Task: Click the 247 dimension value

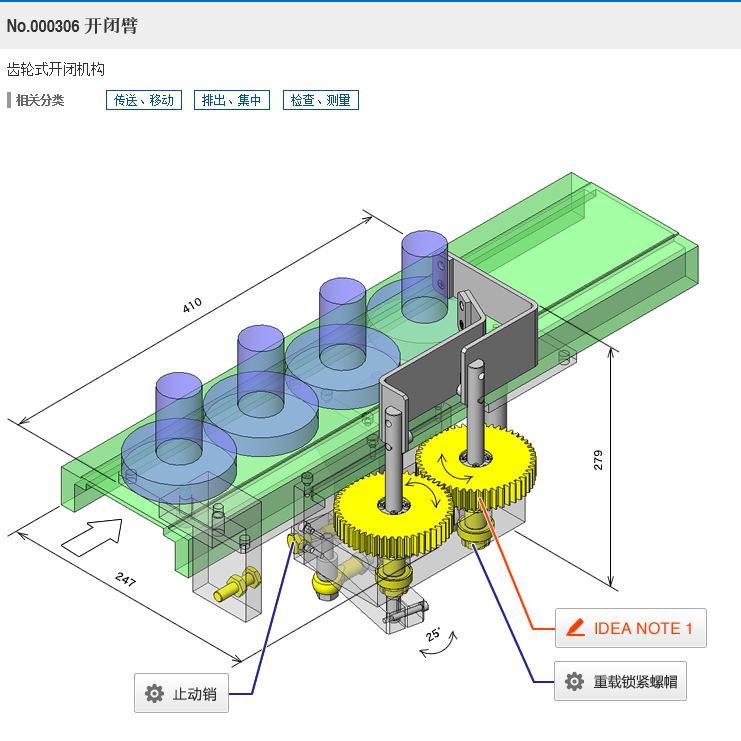Action: coord(126,578)
